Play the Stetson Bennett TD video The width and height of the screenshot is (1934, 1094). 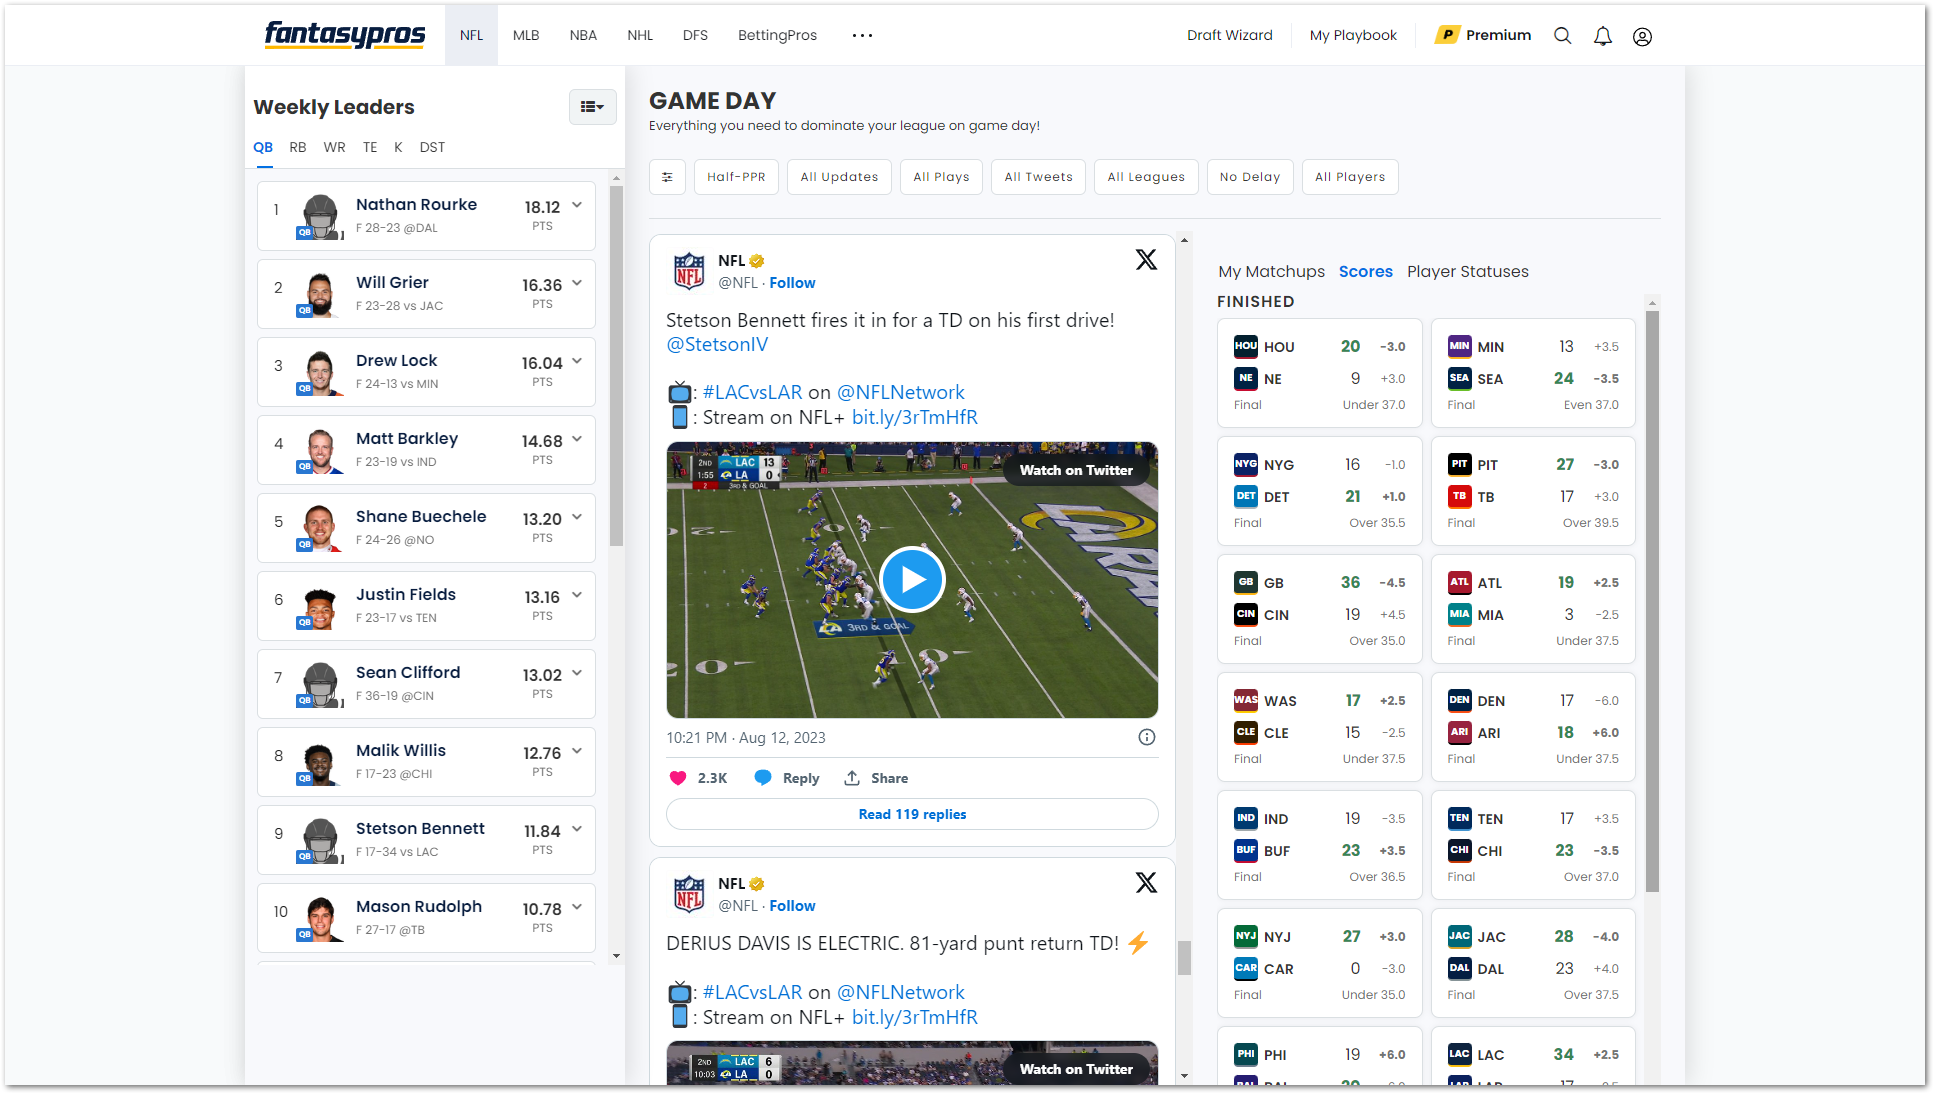(912, 579)
